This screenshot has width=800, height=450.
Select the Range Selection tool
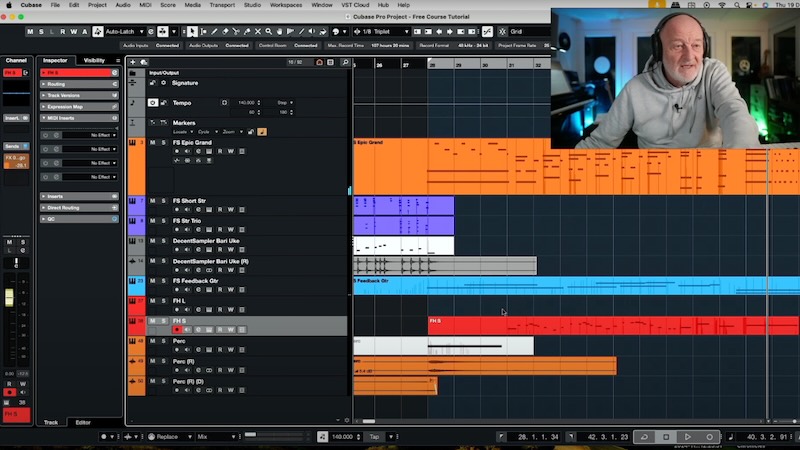[x=204, y=32]
